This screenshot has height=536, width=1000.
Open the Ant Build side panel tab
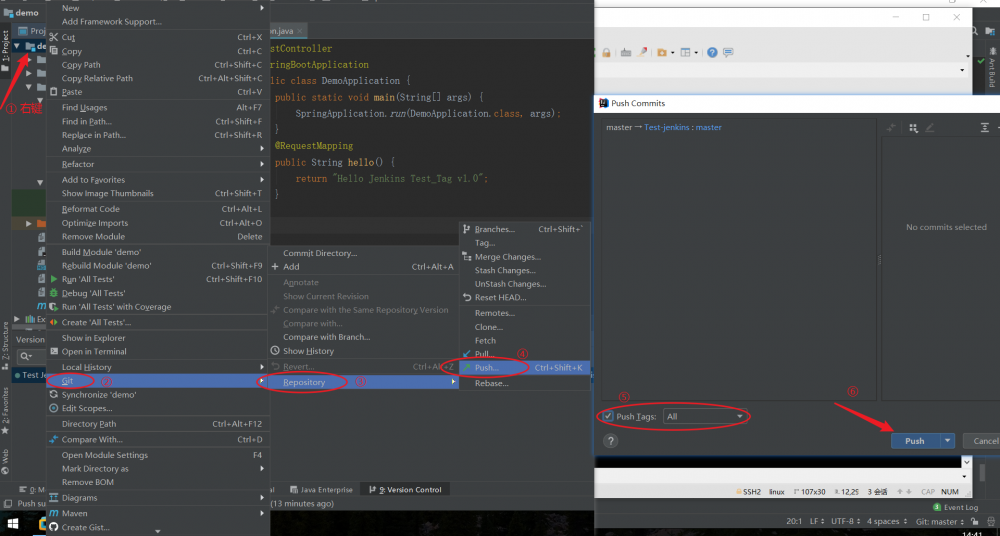tap(991, 68)
